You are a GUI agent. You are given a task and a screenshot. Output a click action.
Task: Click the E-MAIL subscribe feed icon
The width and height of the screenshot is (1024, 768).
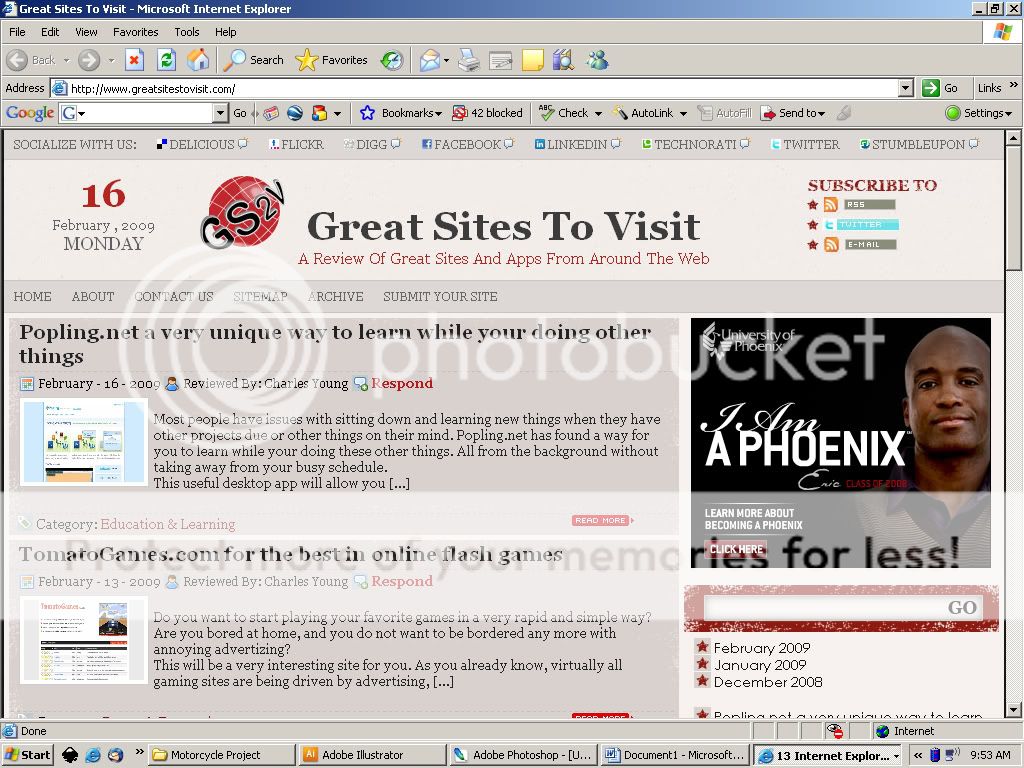coord(831,245)
